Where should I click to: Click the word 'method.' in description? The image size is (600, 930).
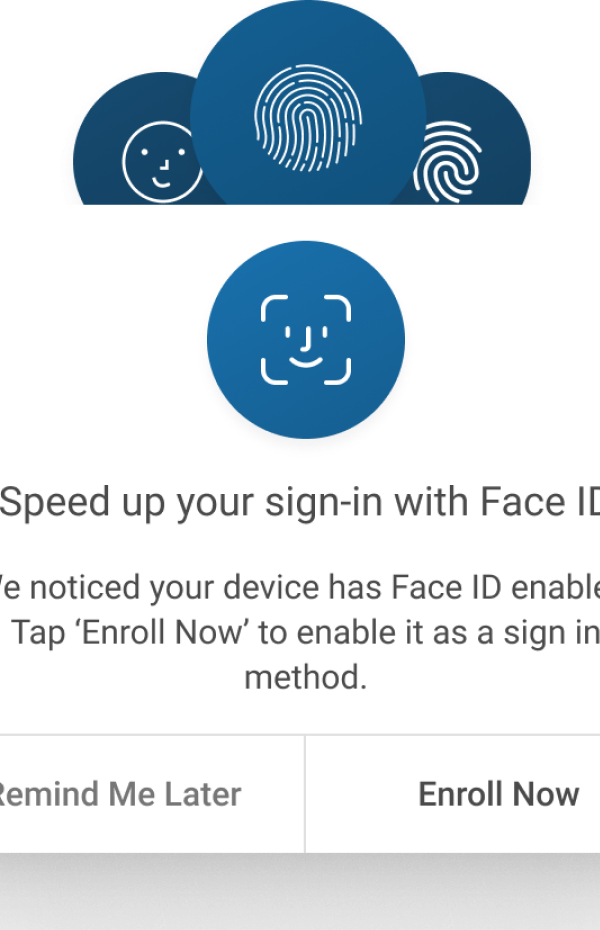tap(306, 677)
